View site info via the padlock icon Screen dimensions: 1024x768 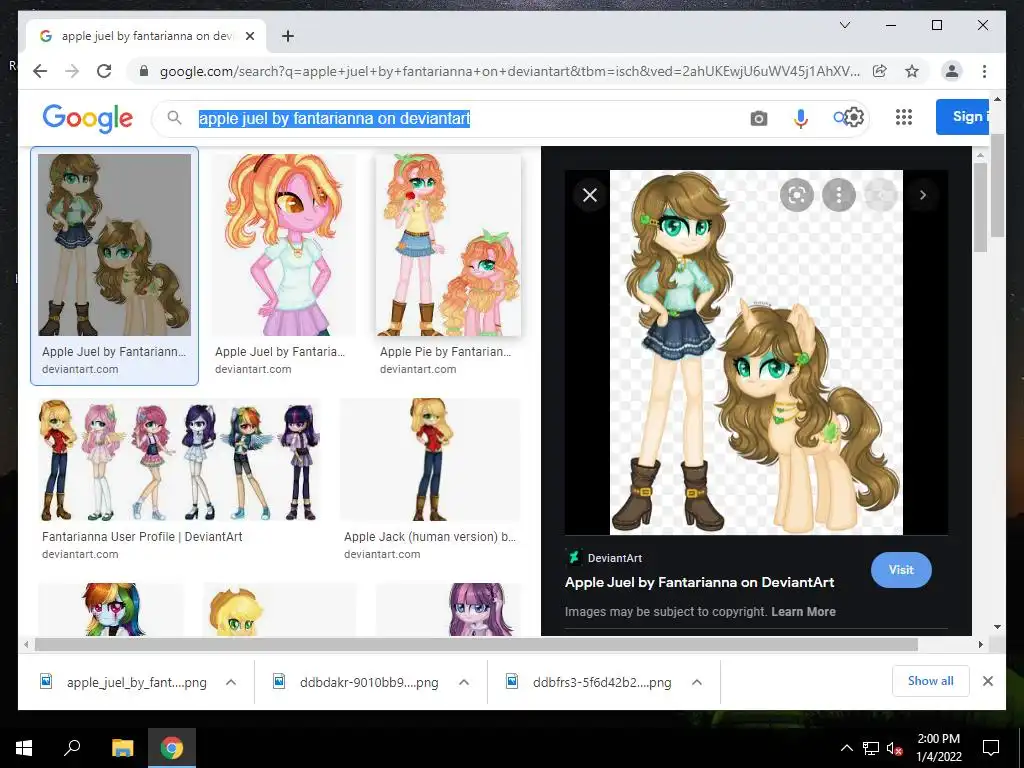144,71
